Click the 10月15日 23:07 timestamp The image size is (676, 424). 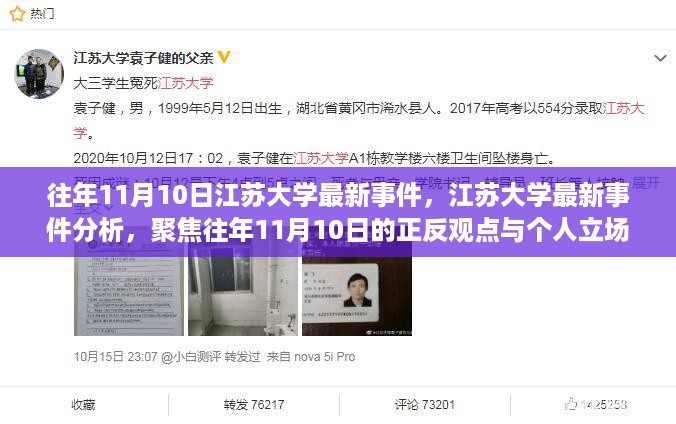pos(116,357)
